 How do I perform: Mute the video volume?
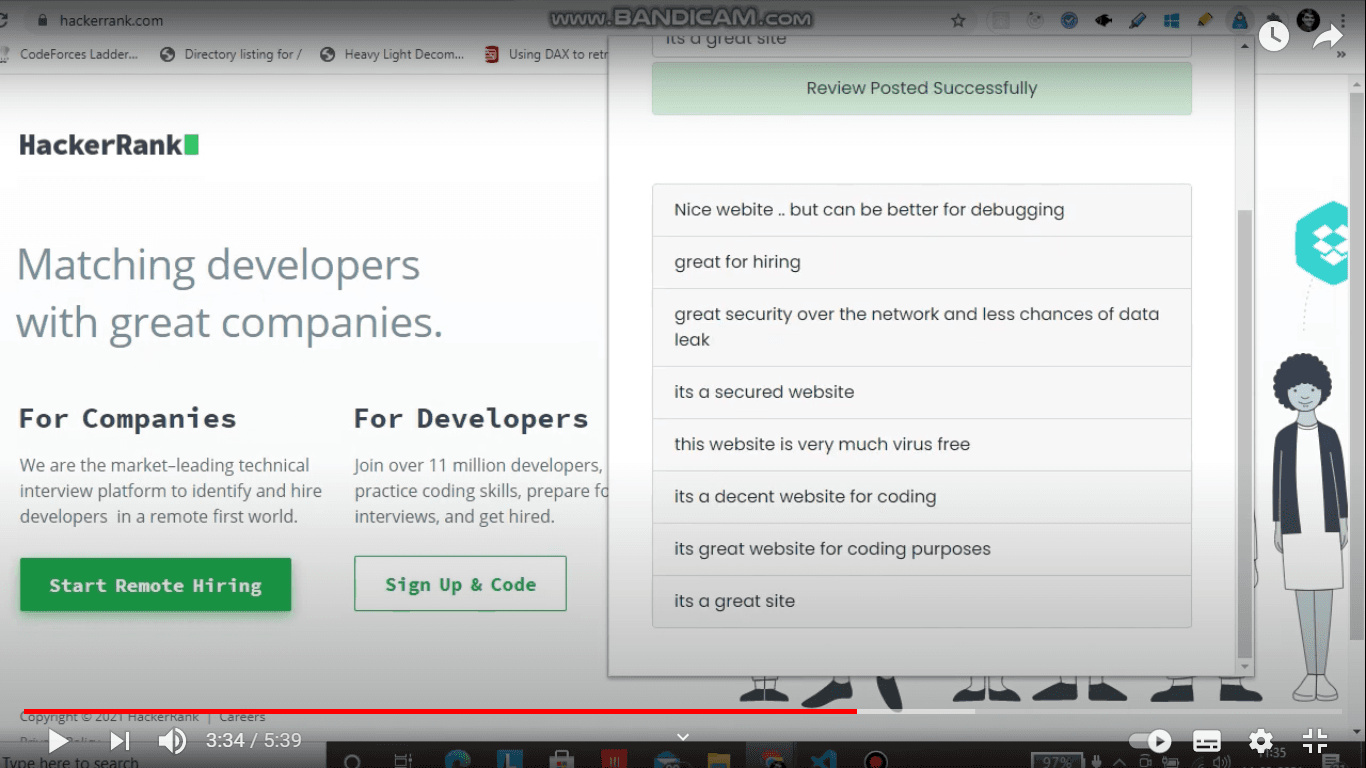click(172, 741)
